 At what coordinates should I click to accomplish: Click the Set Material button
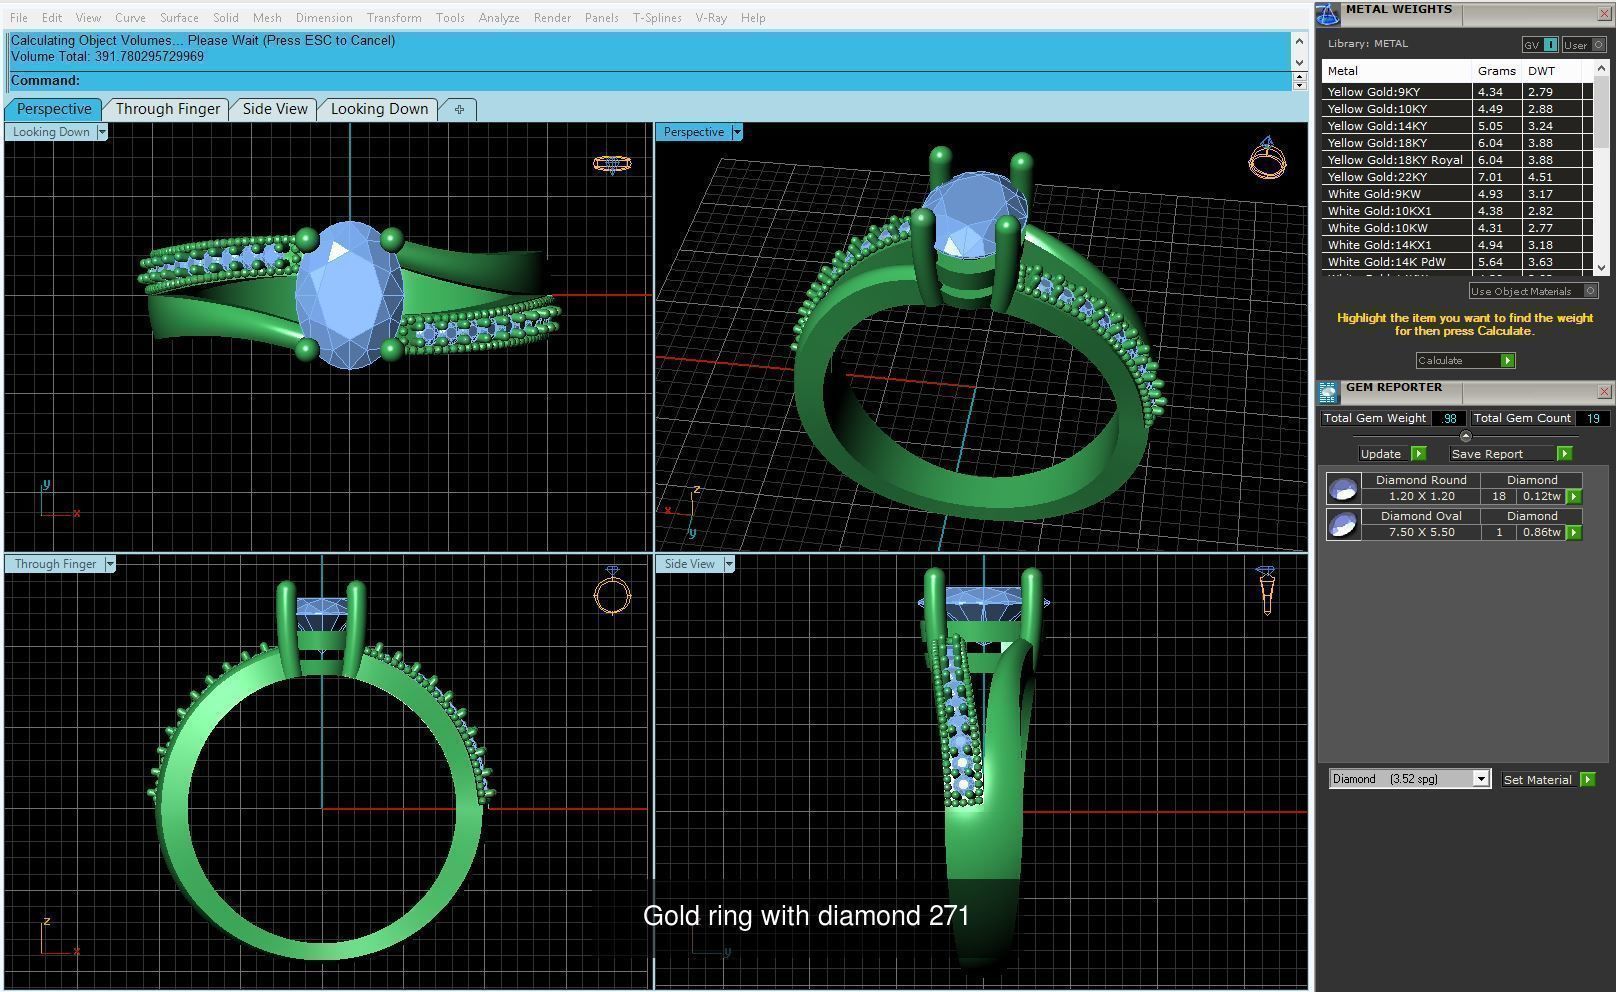tap(1548, 779)
